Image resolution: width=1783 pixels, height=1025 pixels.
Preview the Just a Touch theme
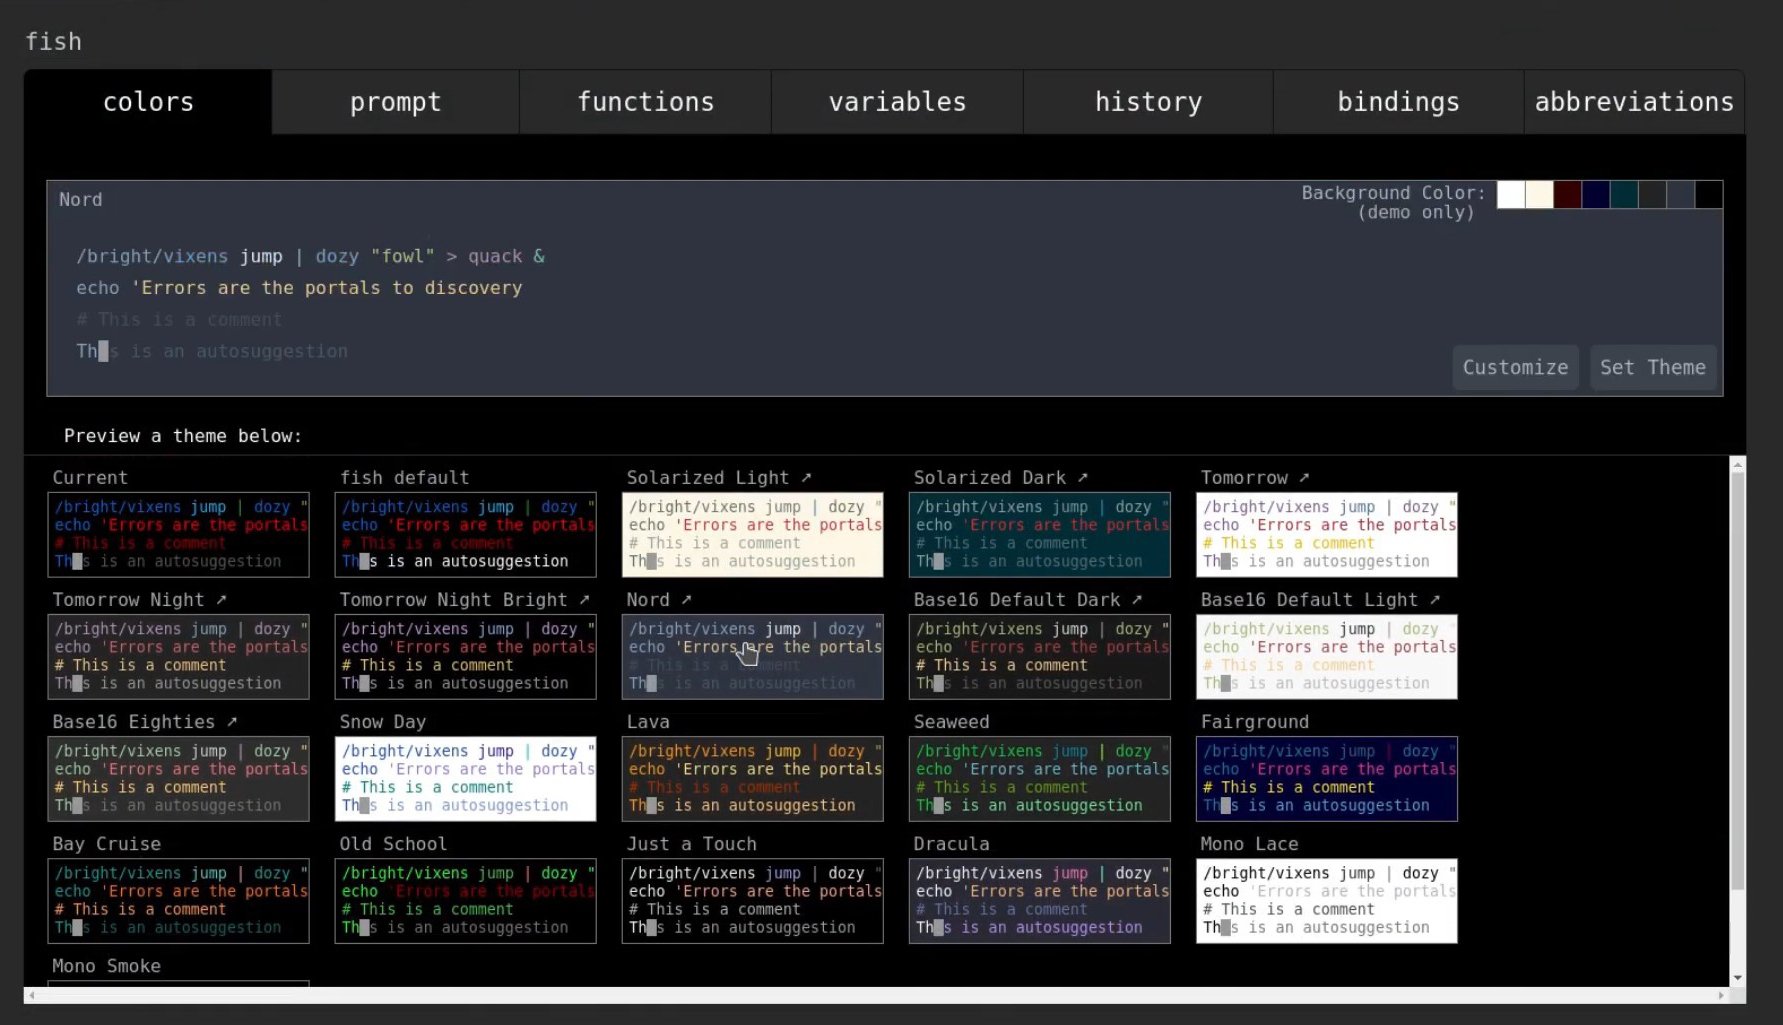click(752, 900)
